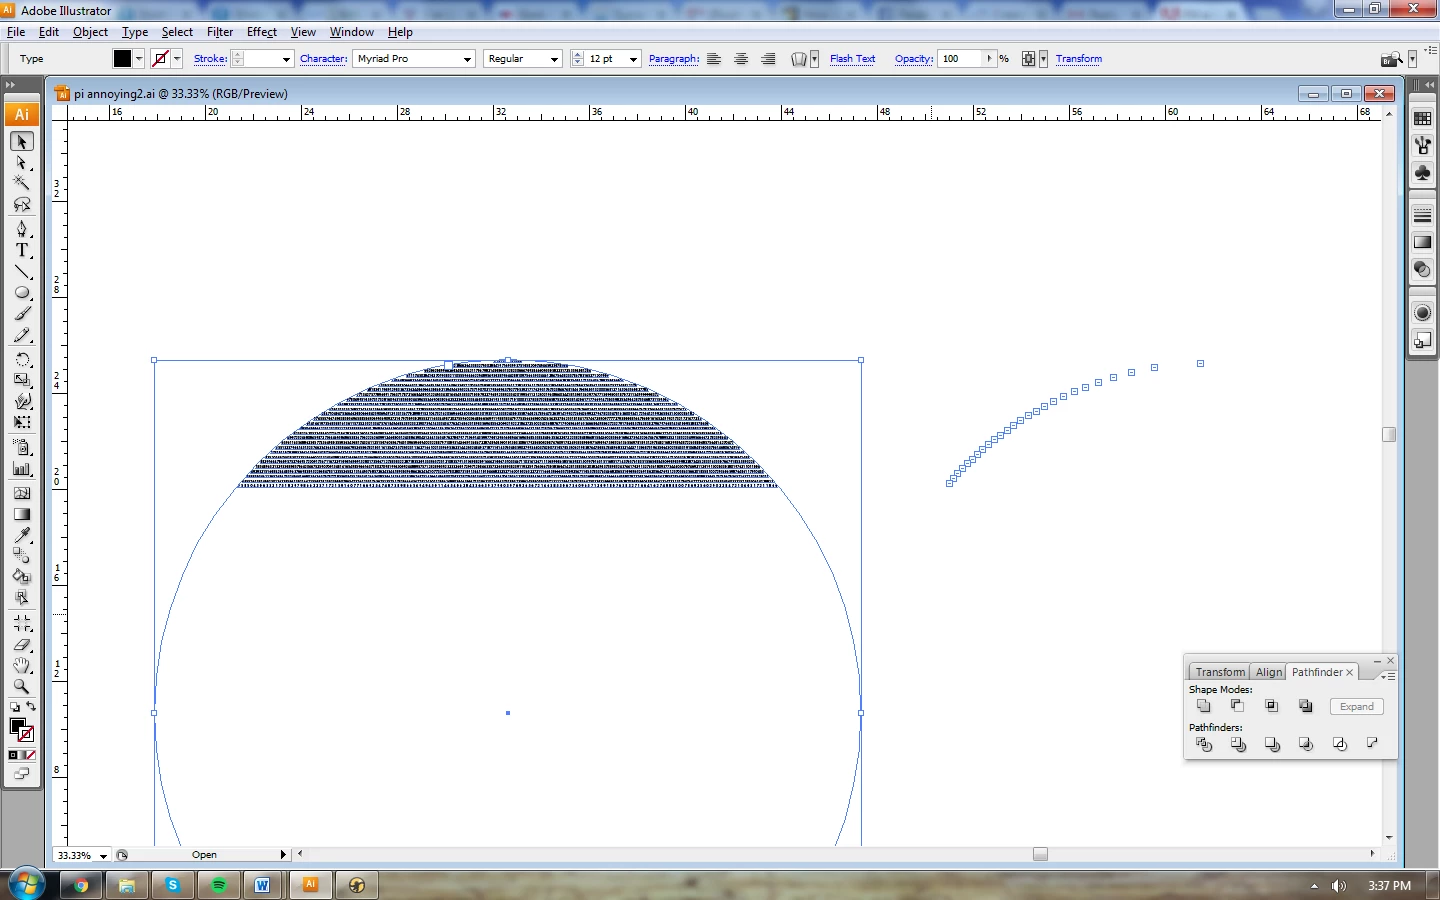Image resolution: width=1440 pixels, height=900 pixels.
Task: Align paragraph text left
Action: click(x=714, y=59)
